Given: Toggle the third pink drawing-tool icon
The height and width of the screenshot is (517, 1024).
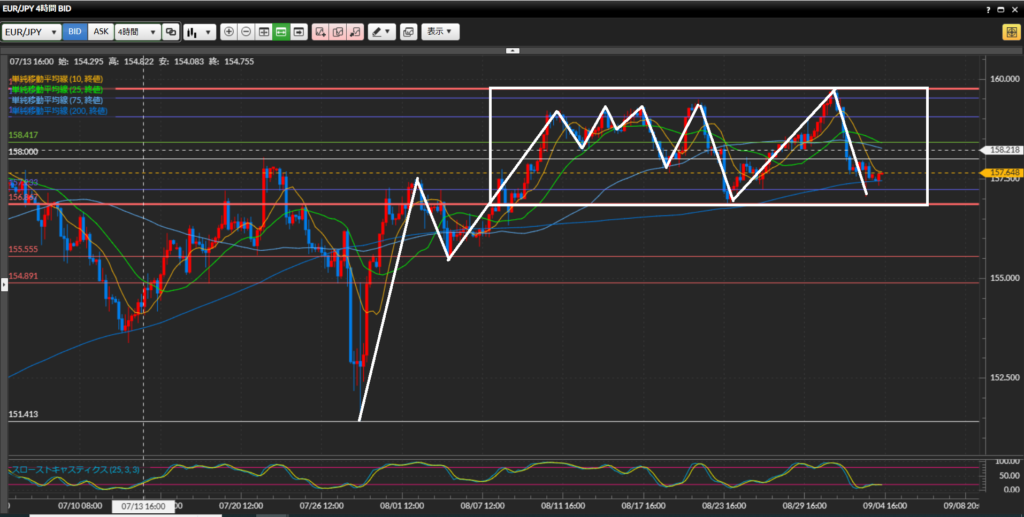Looking at the screenshot, I should (355, 32).
